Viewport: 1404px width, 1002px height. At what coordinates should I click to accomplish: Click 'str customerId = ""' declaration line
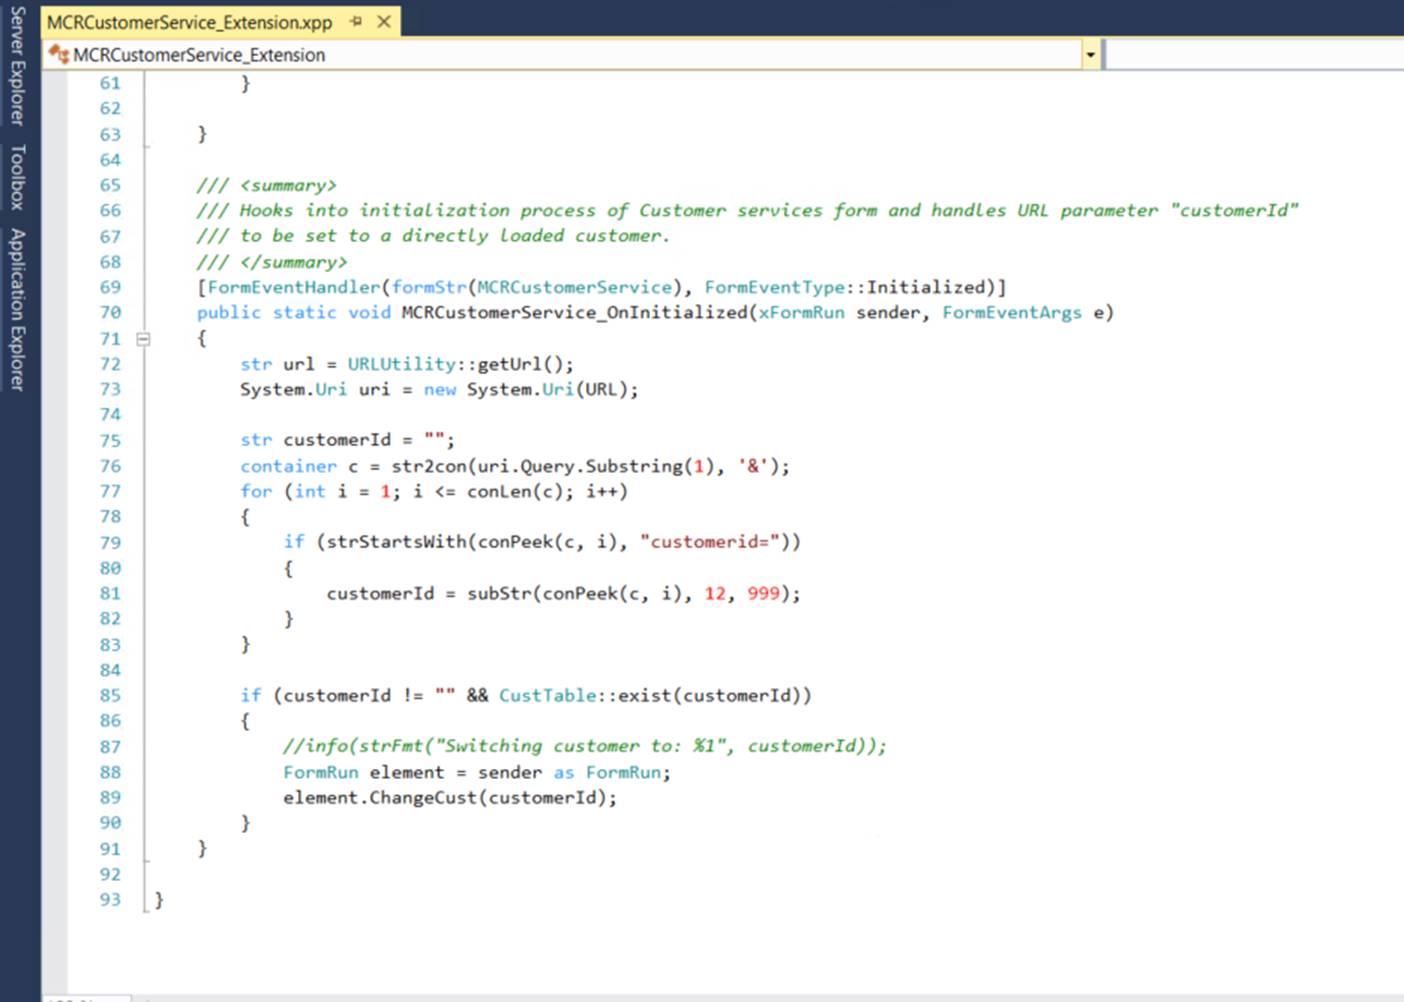click(347, 440)
